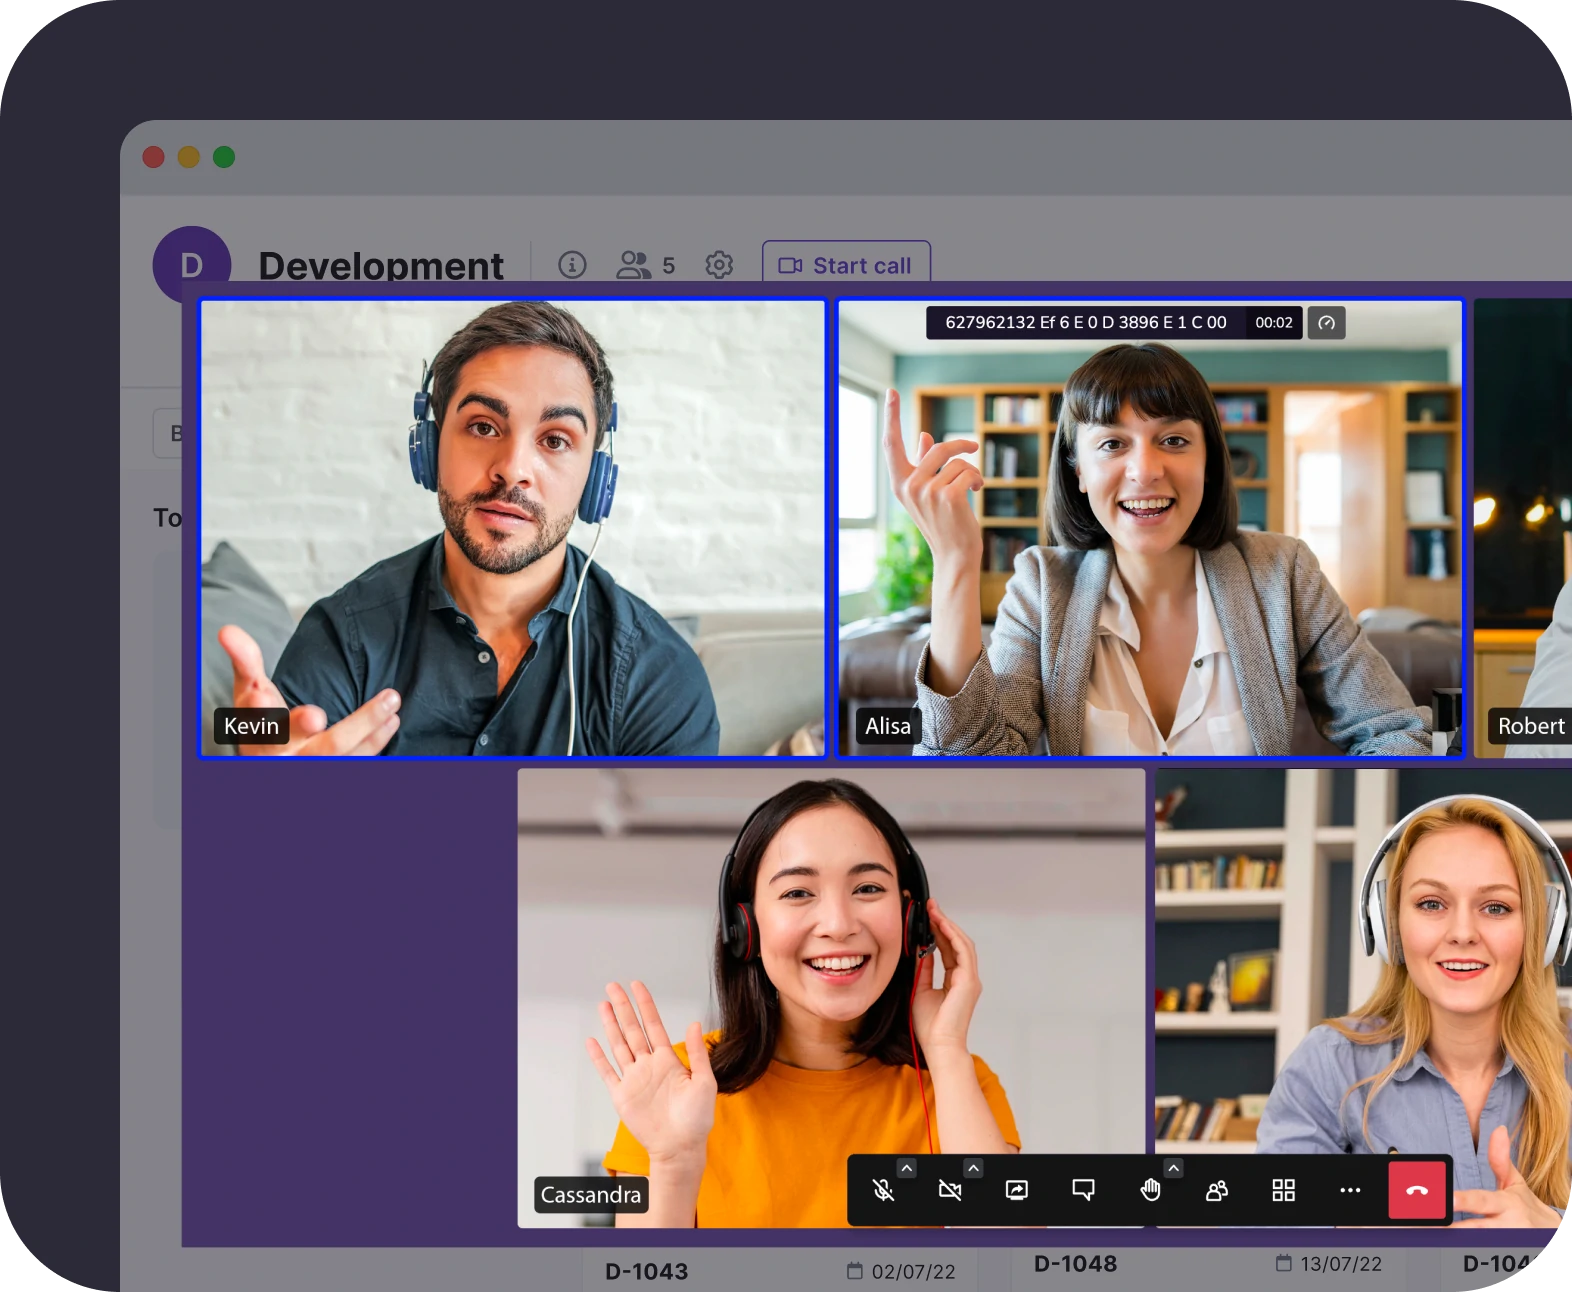Check connection quality indicator icon
This screenshot has height=1292, width=1572.
point(1326,323)
